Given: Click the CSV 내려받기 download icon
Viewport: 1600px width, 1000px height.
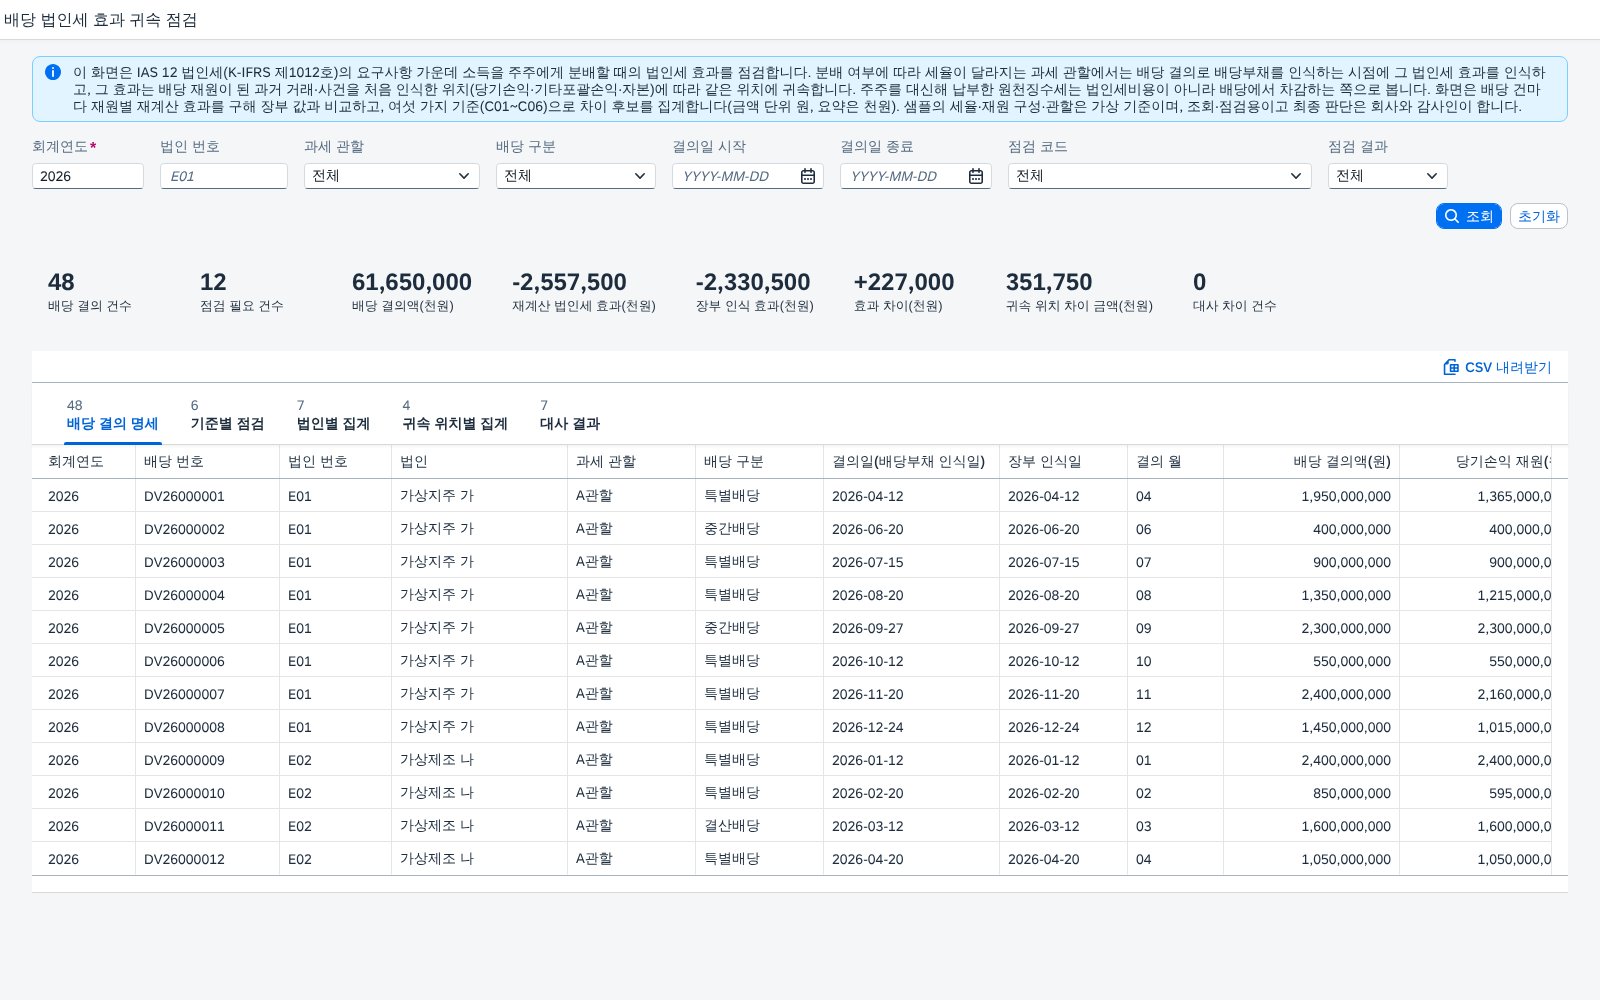Looking at the screenshot, I should (1451, 367).
